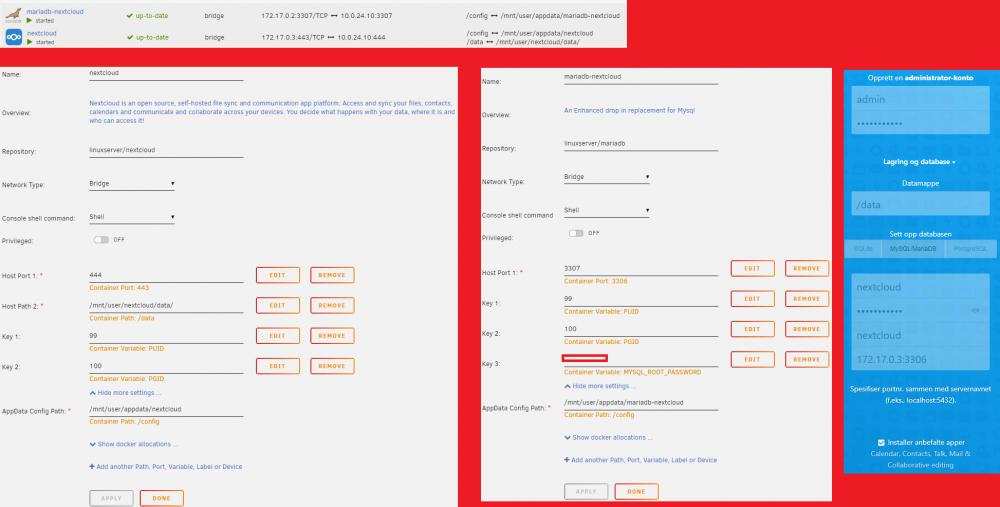Image resolution: width=1000 pixels, height=507 pixels.
Task: Click database name field above host field
Action: click(x=920, y=335)
